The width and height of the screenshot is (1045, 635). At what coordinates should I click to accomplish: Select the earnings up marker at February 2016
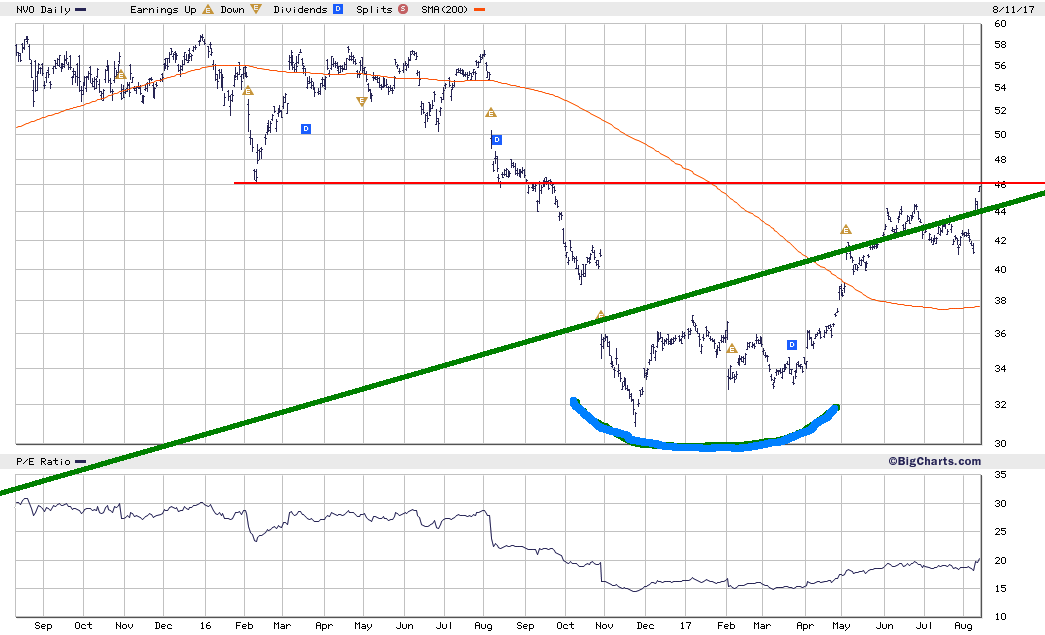coord(248,91)
